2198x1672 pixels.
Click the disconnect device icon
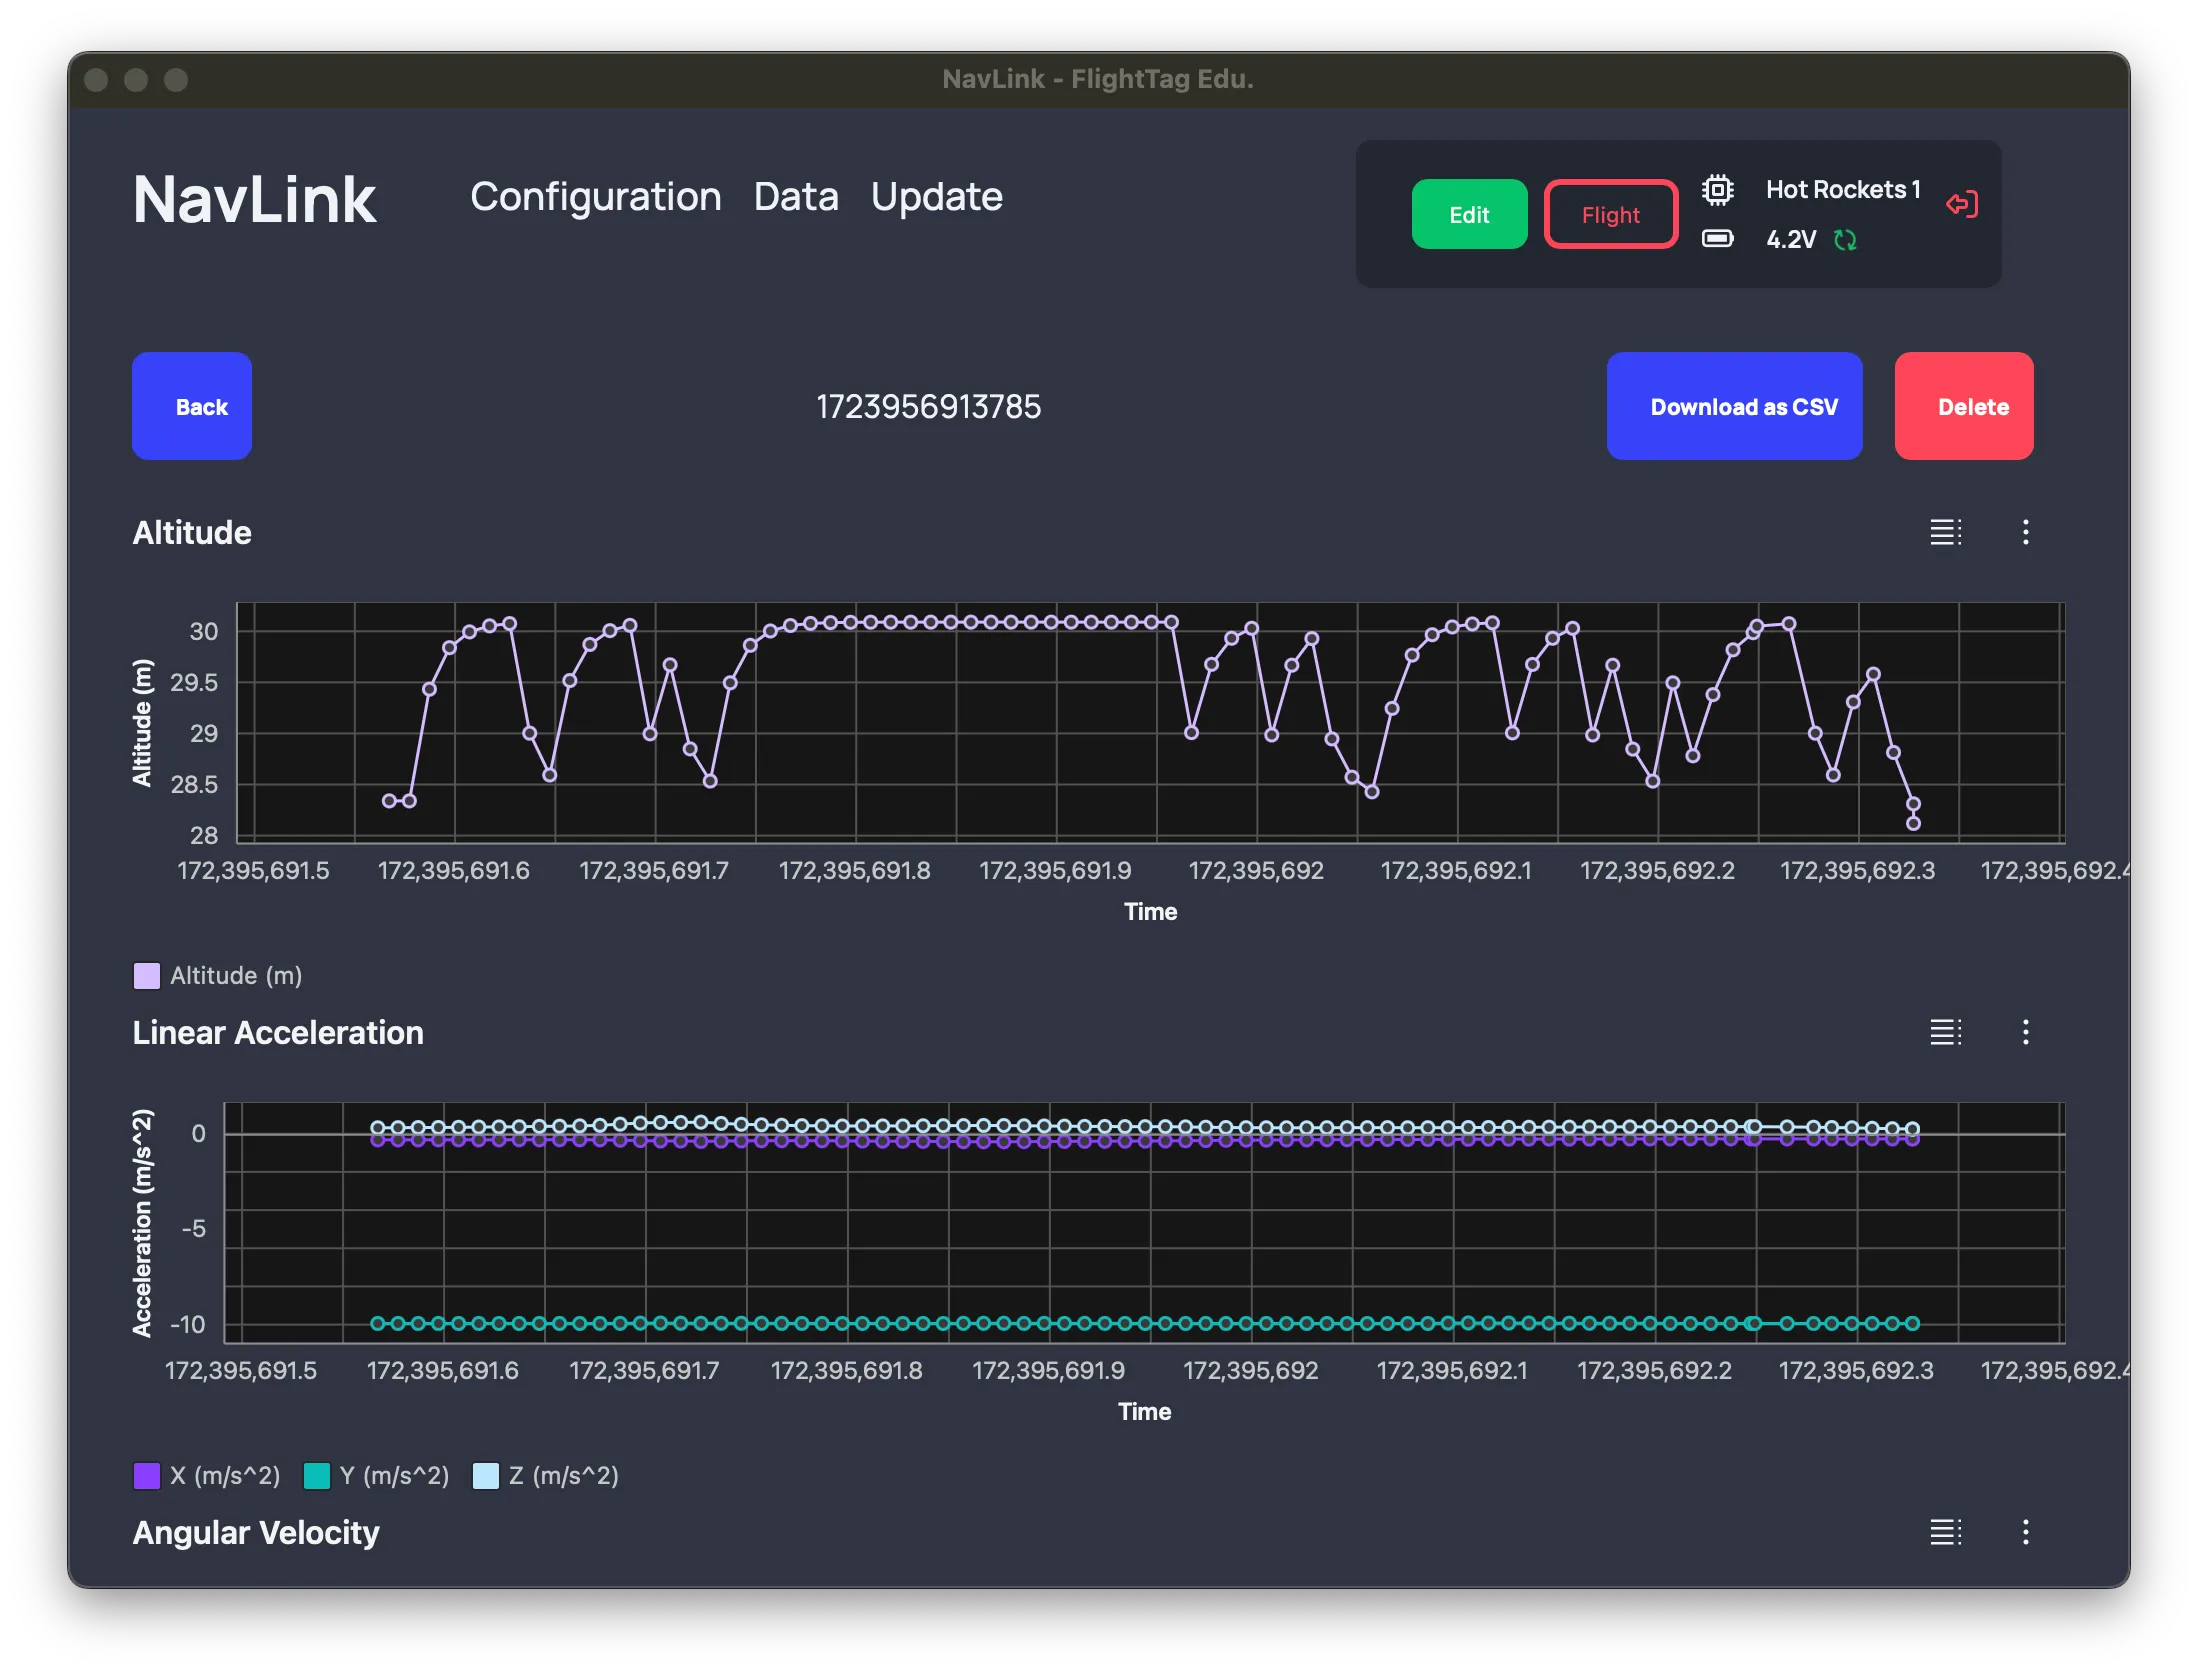pos(1962,205)
